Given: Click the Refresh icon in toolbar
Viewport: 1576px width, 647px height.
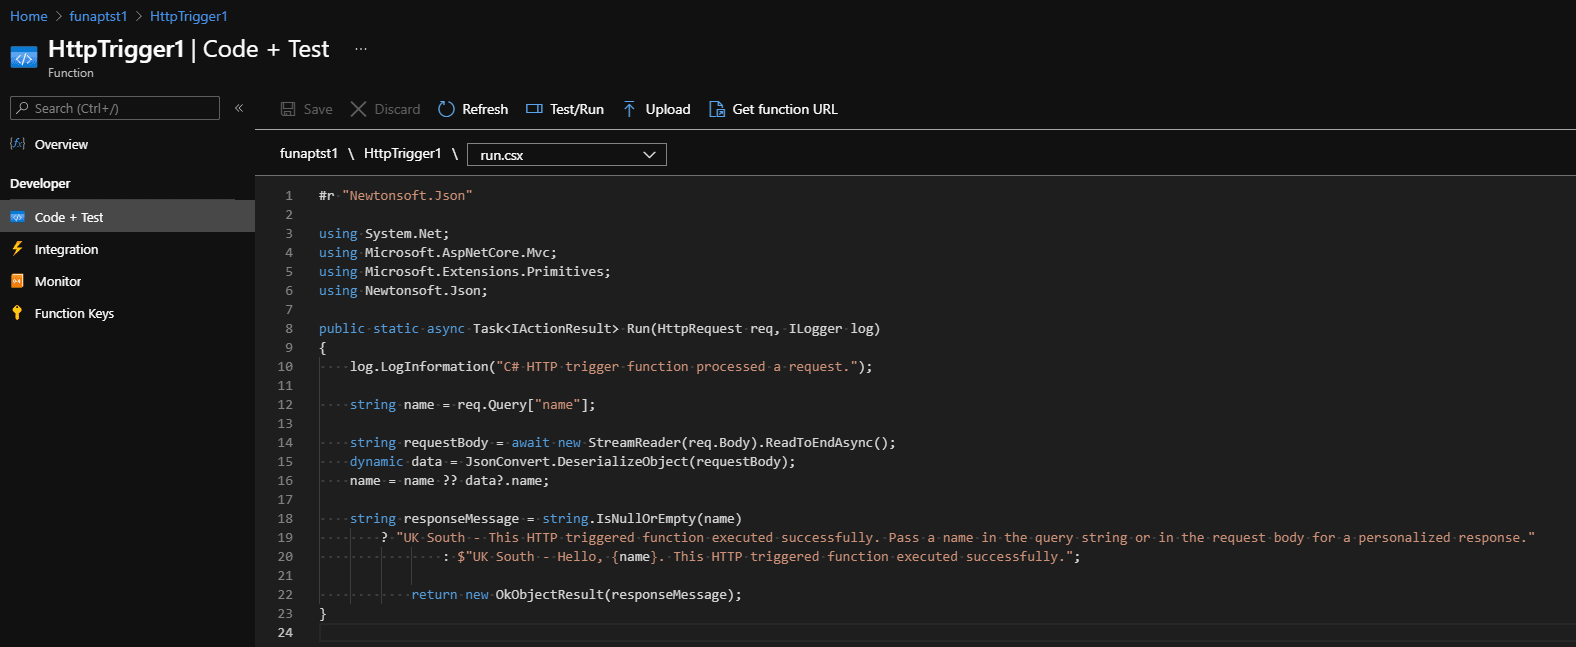Looking at the screenshot, I should pos(446,109).
